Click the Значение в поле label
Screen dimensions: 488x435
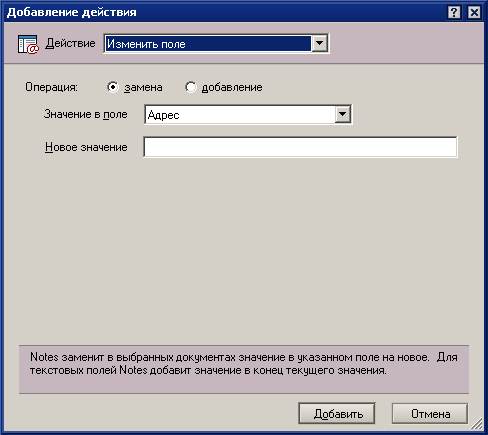(x=86, y=114)
